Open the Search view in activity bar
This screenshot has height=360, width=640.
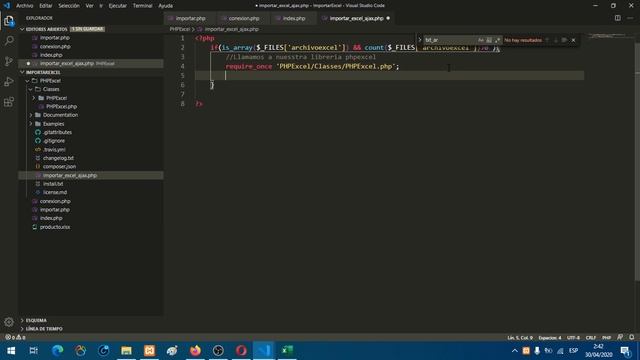tap(9, 40)
